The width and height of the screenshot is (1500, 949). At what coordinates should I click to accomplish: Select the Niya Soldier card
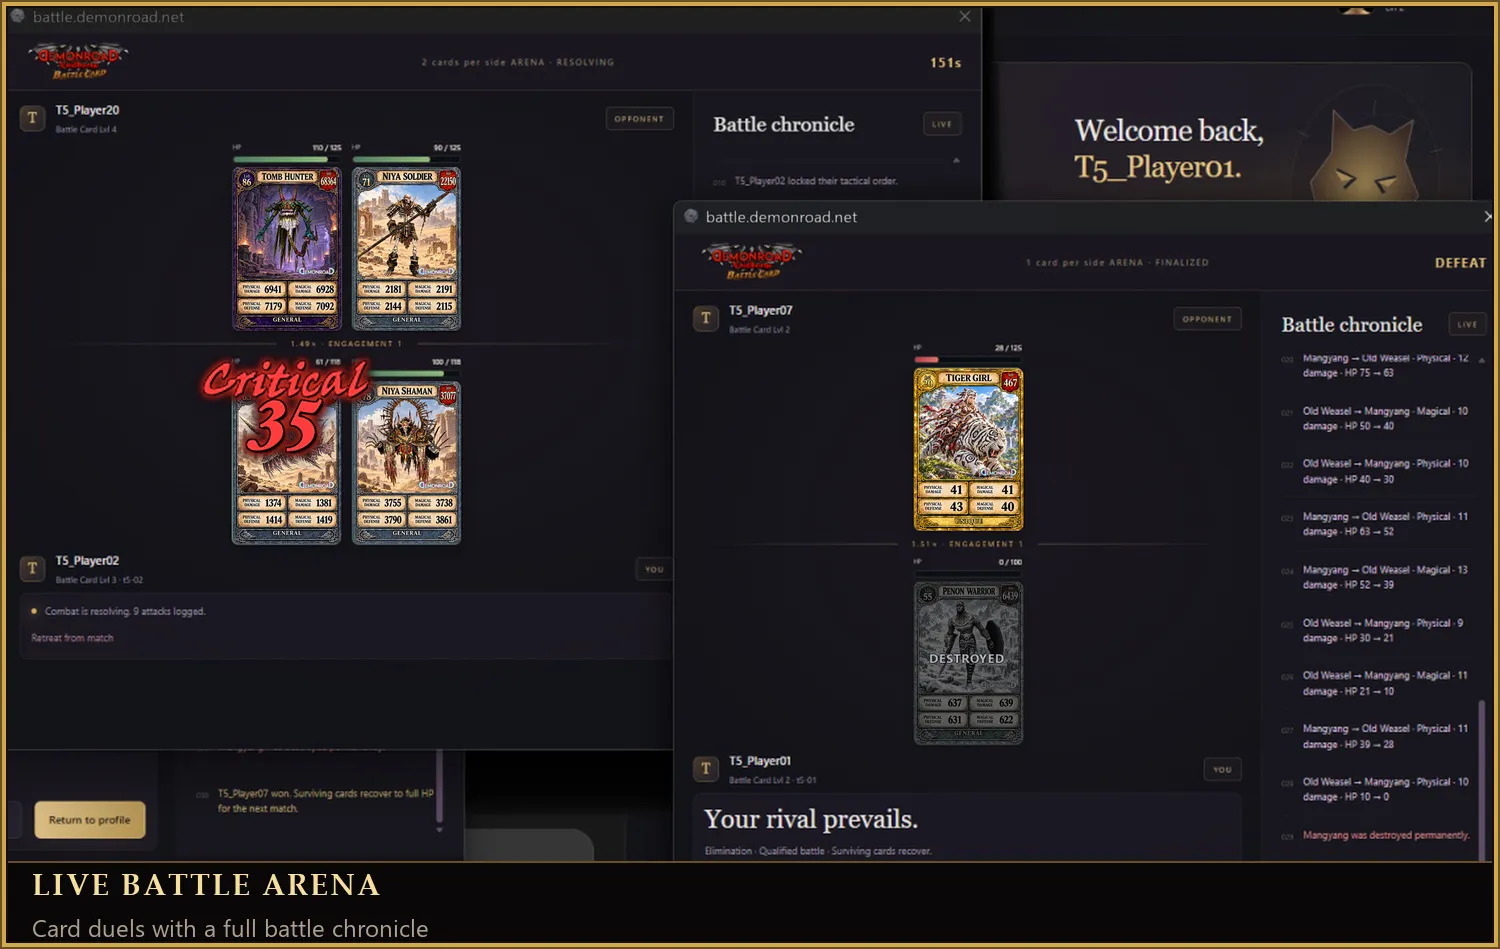coord(407,248)
